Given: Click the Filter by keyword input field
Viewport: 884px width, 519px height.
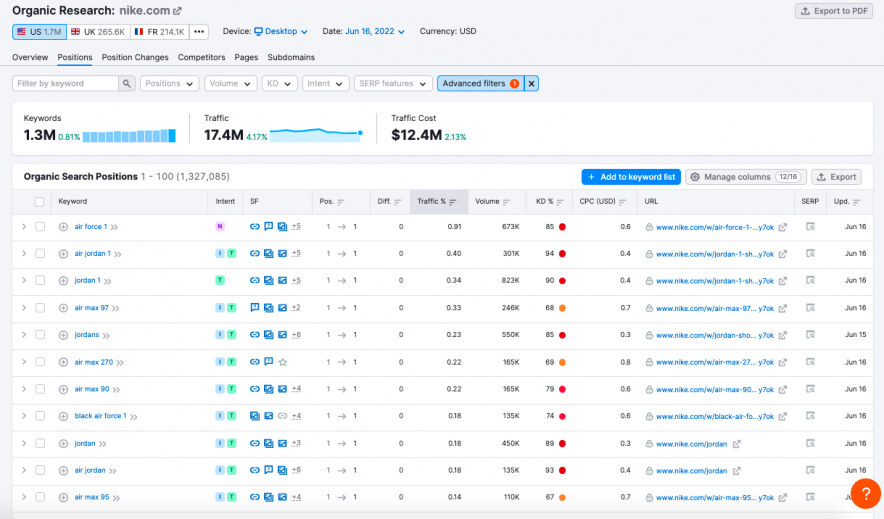Looking at the screenshot, I should pos(66,84).
